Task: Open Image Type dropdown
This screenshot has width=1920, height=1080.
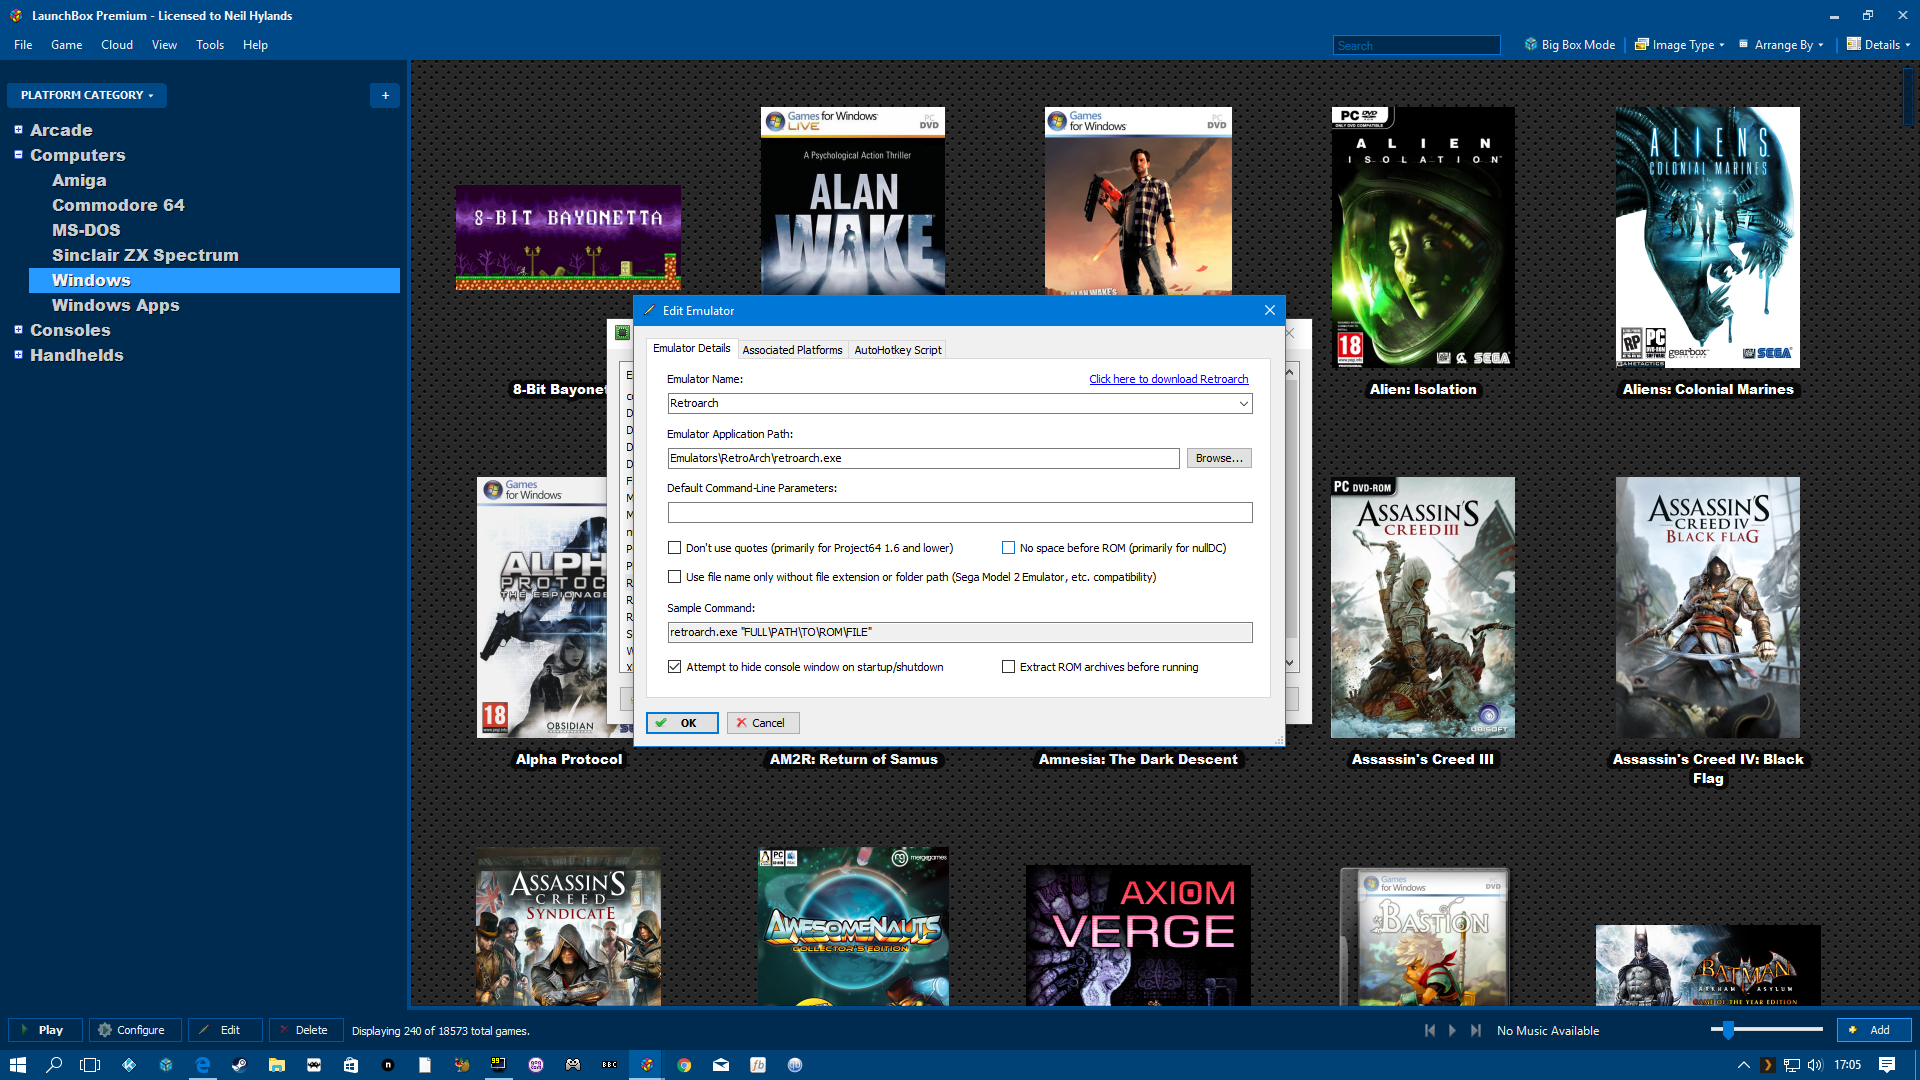Action: pos(1680,45)
